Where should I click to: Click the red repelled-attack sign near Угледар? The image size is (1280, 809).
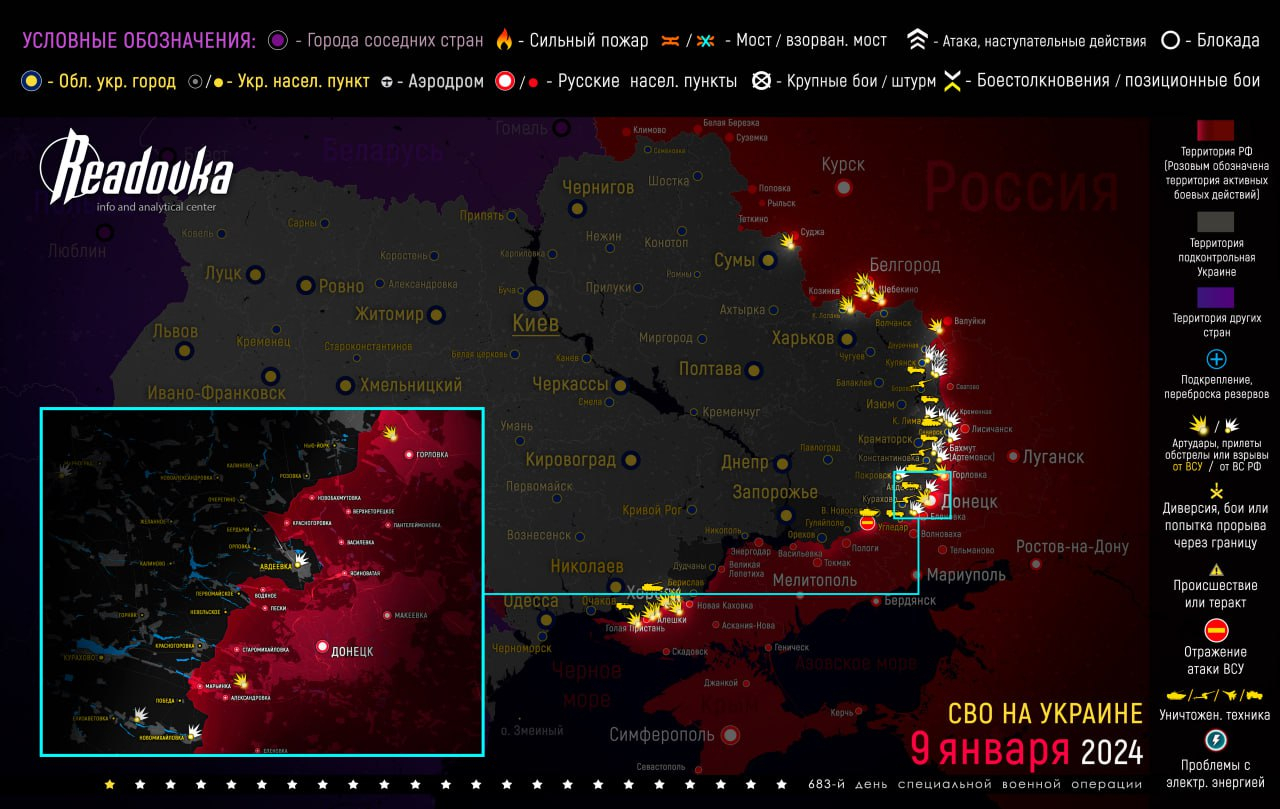[867, 522]
